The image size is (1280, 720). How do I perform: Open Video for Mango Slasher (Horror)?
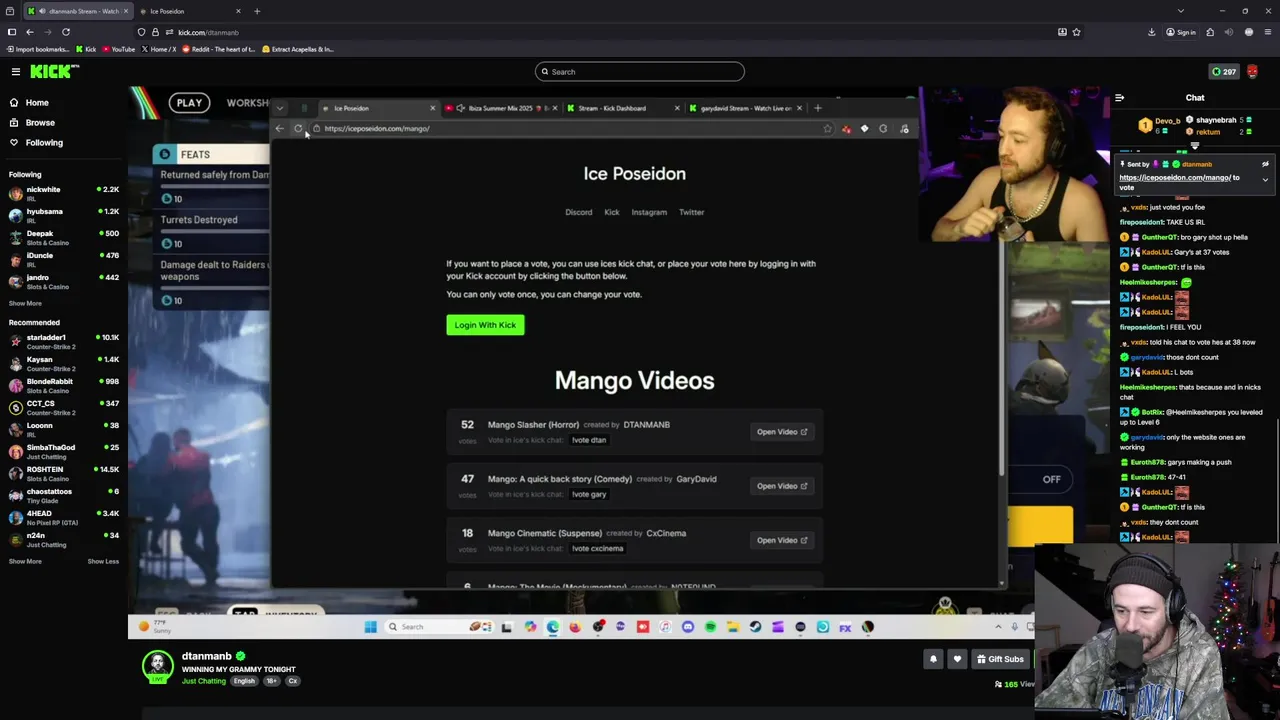(x=782, y=432)
